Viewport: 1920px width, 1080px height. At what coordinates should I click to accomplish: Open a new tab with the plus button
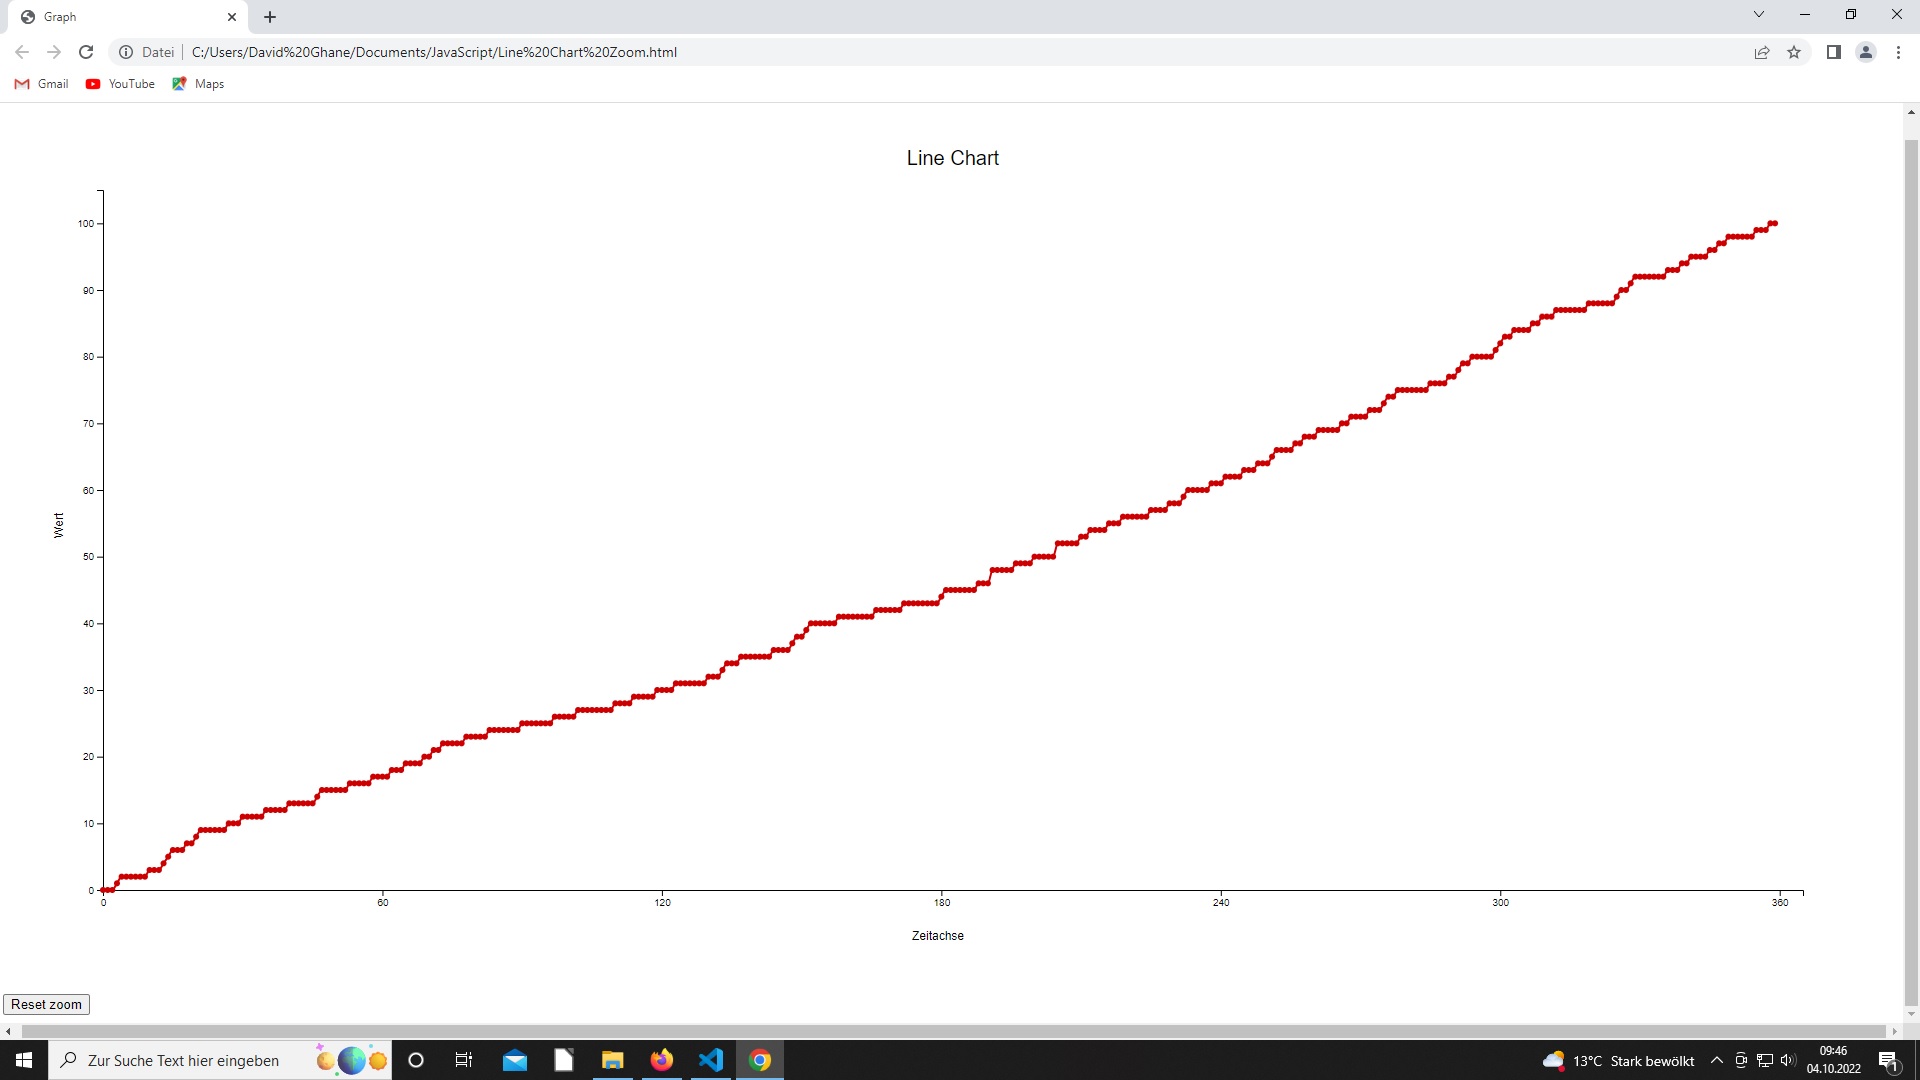pos(270,17)
